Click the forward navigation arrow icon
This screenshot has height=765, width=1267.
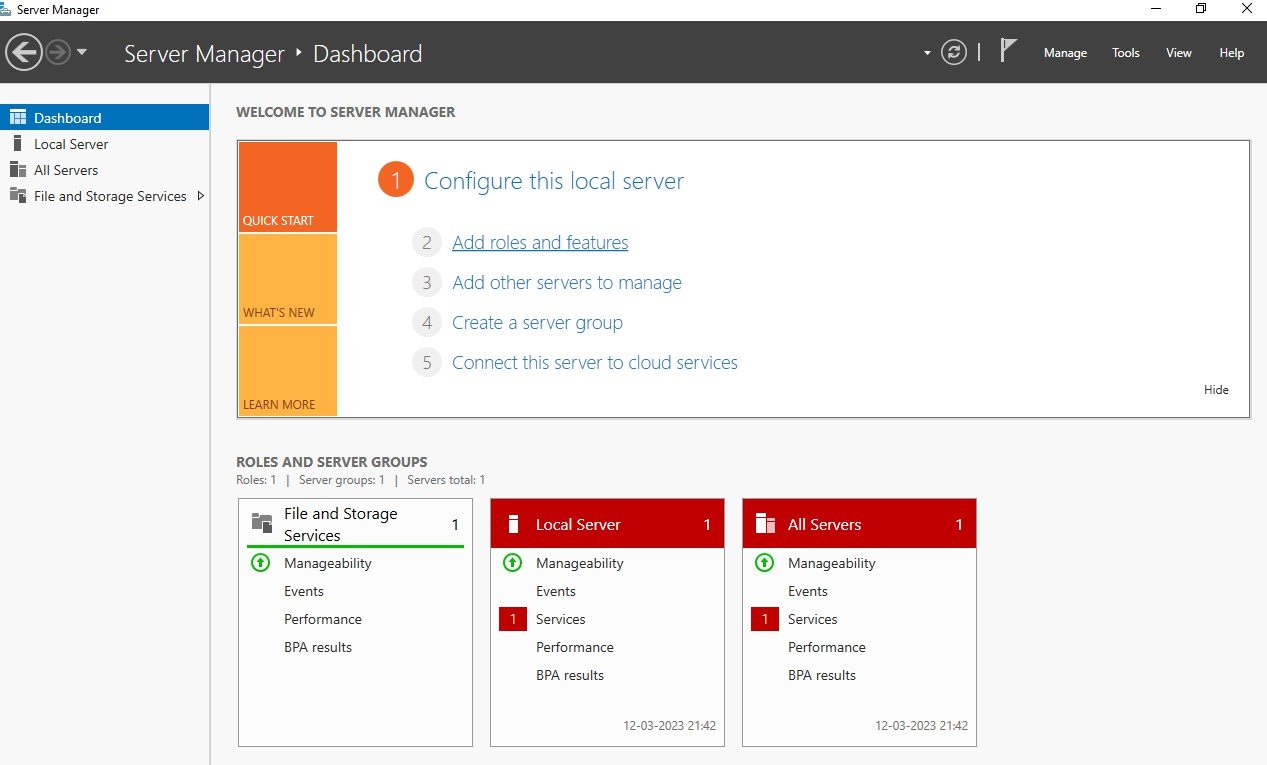(x=58, y=52)
